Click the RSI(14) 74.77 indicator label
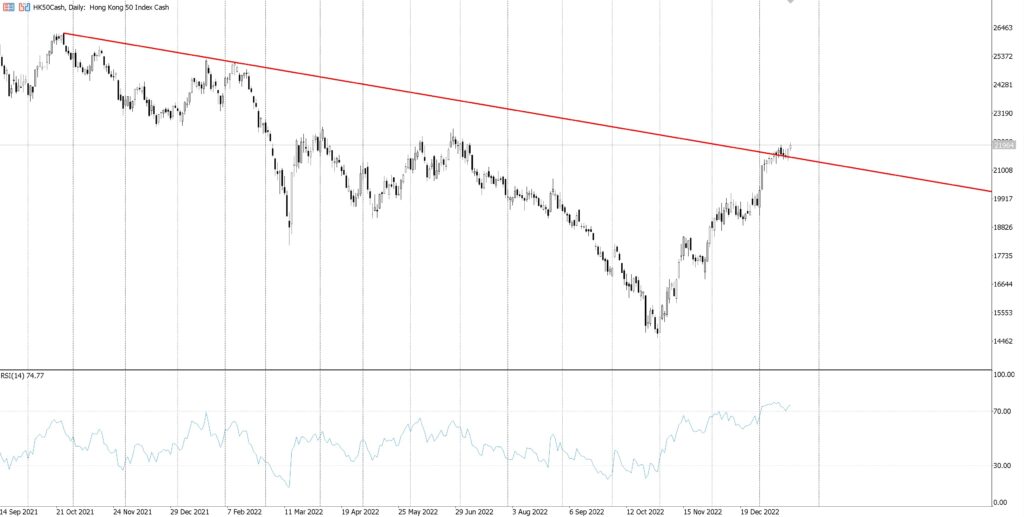The width and height of the screenshot is (1024, 517). point(23,376)
